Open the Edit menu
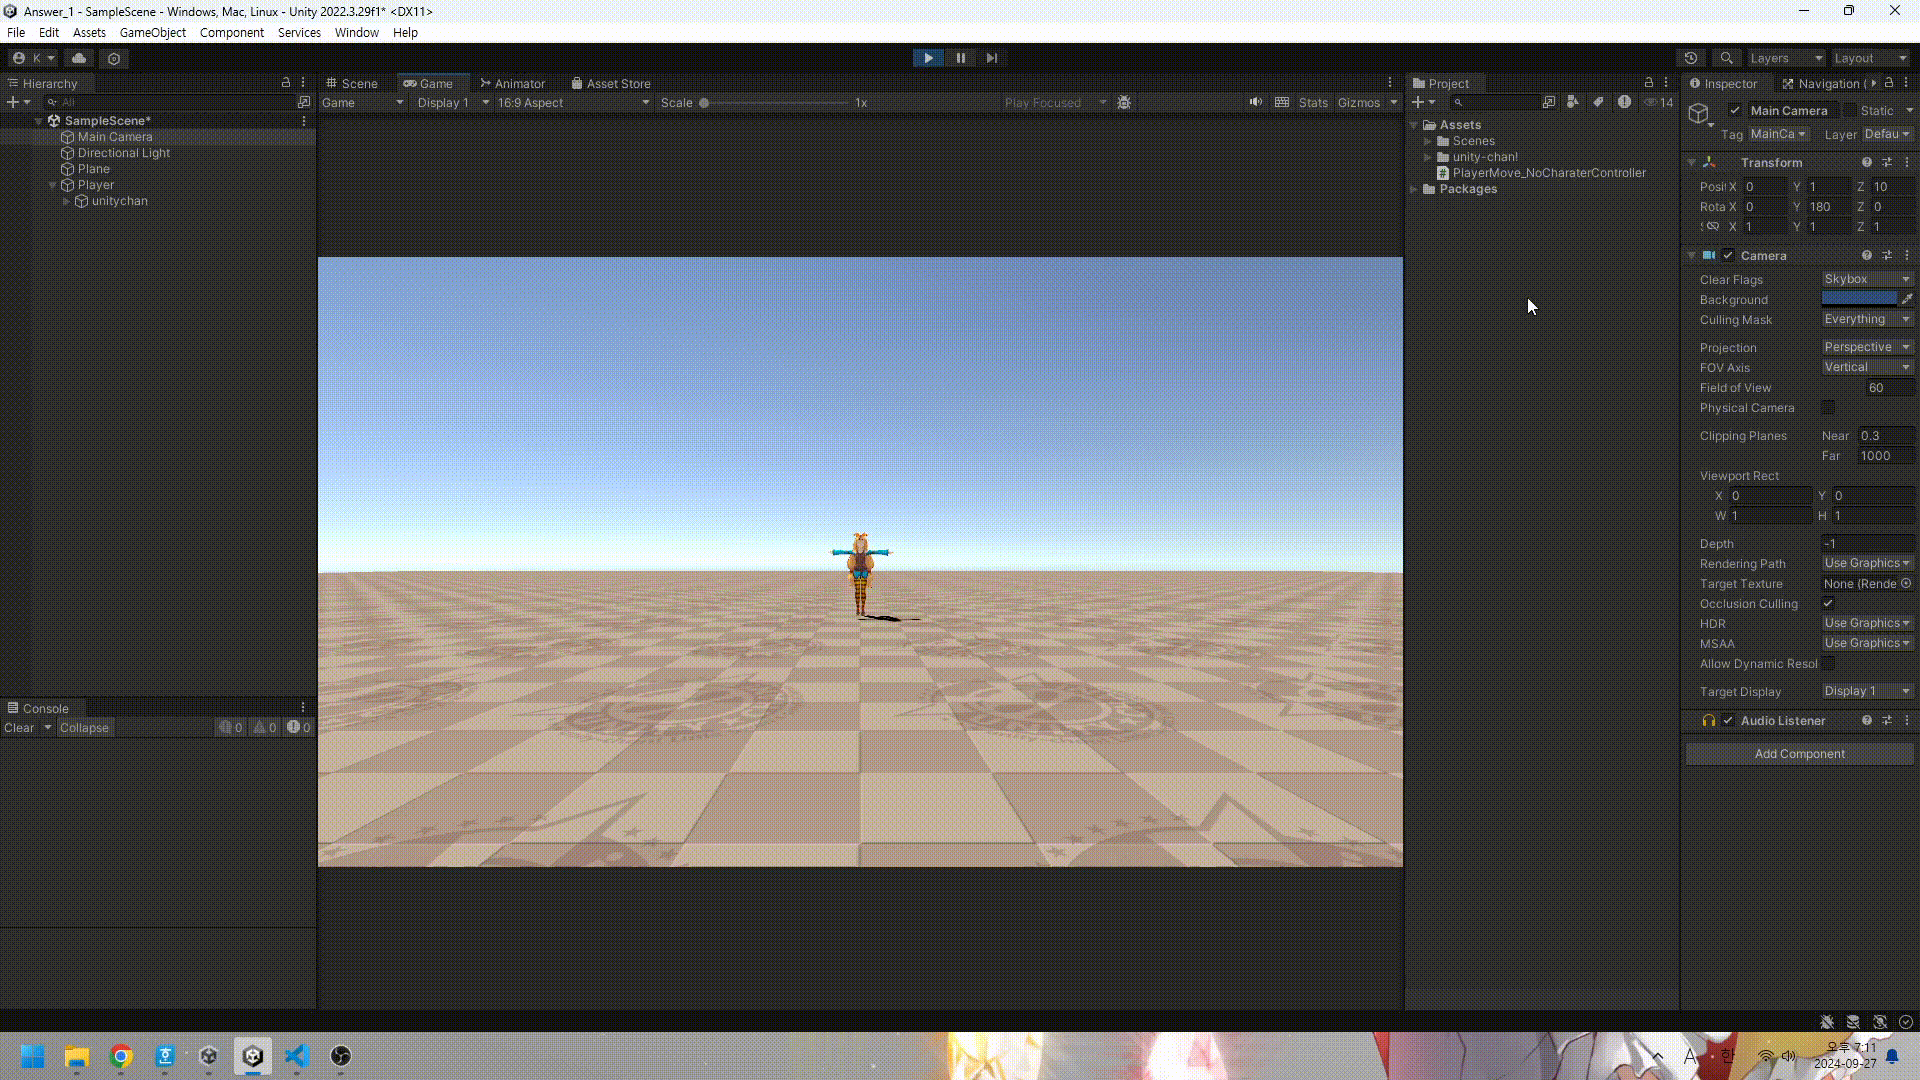Viewport: 1920px width, 1080px height. (48, 32)
